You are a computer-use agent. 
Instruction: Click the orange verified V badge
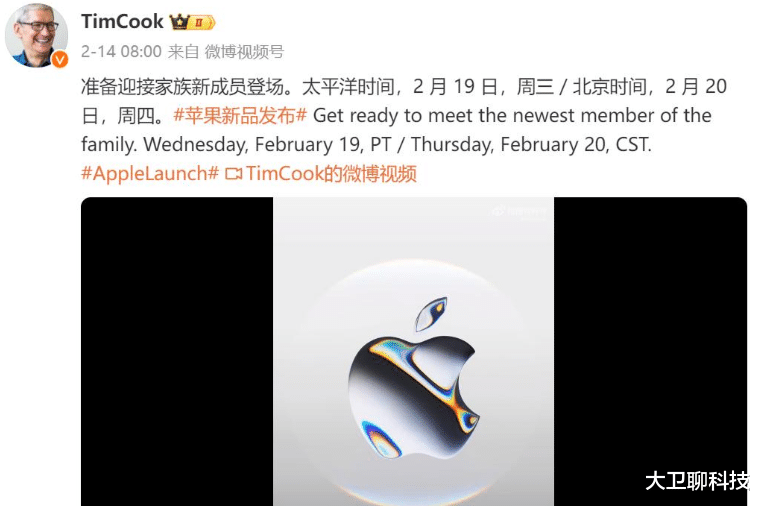60,60
